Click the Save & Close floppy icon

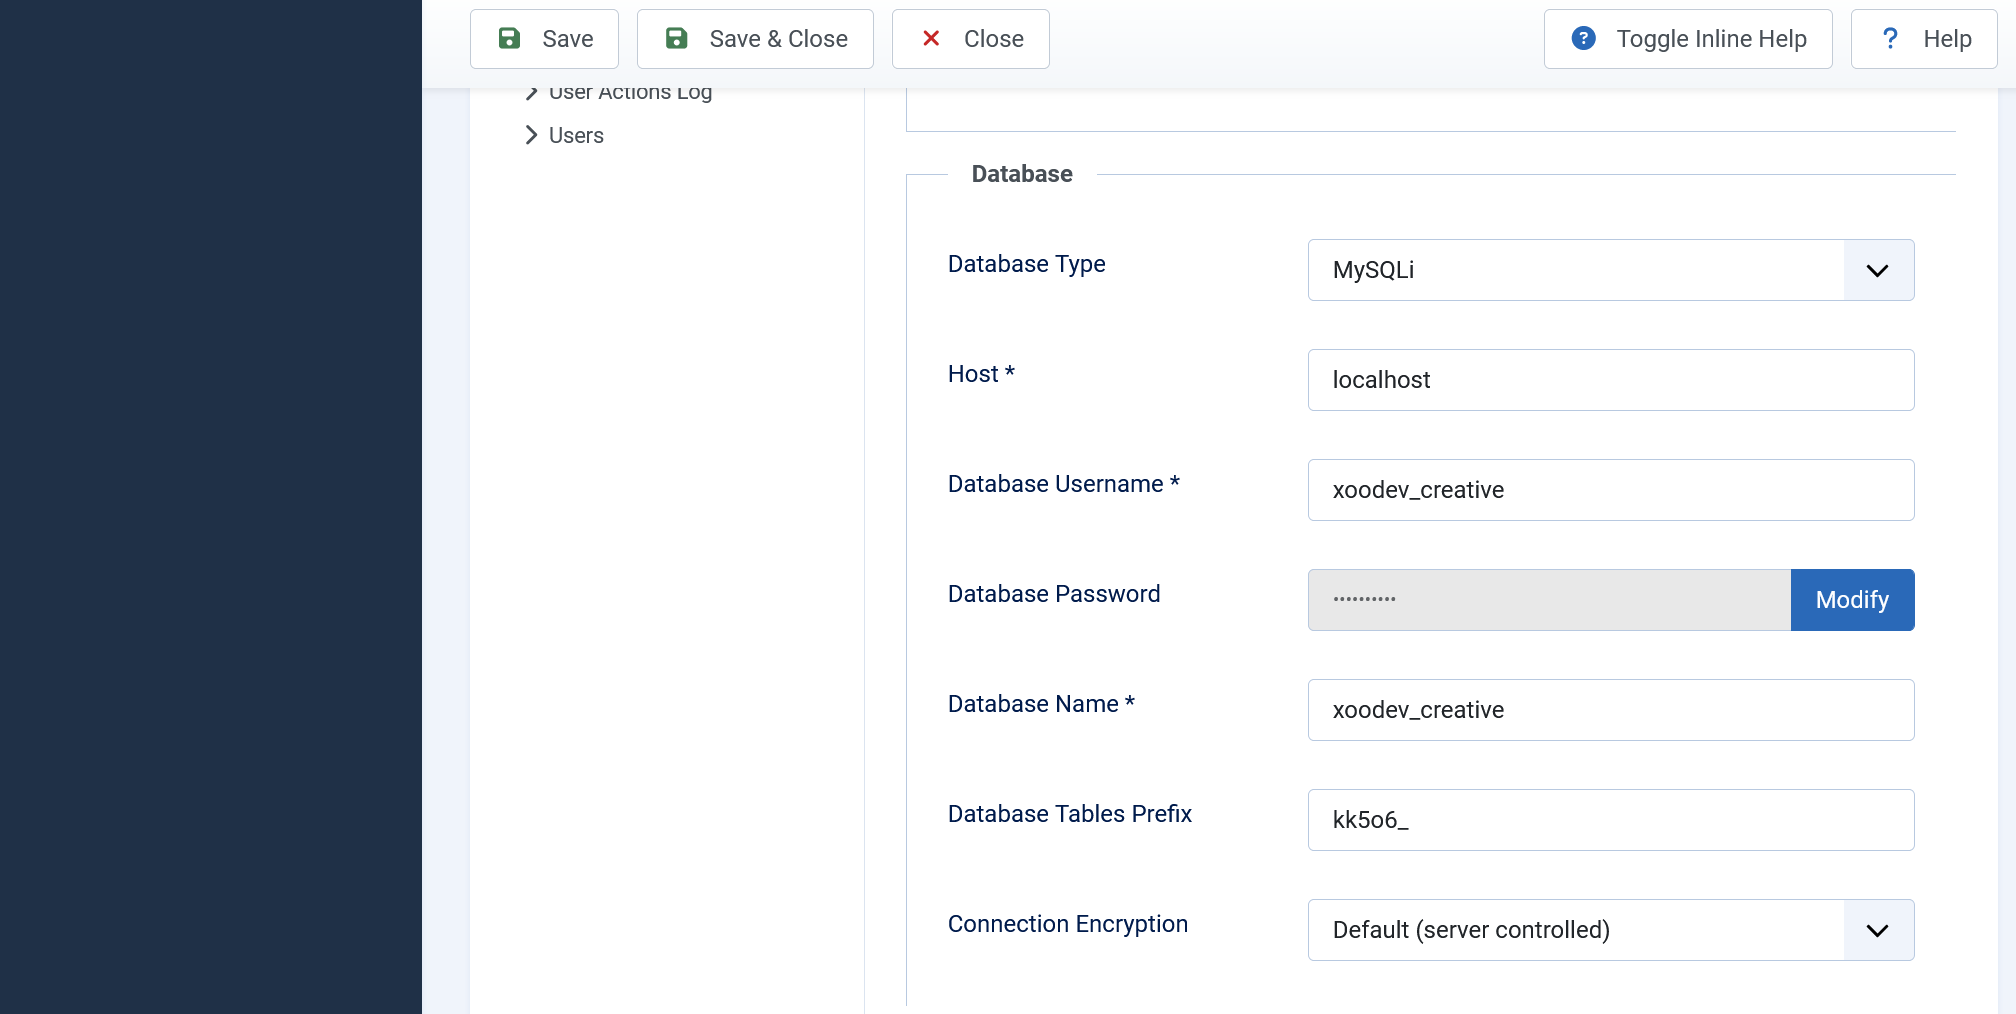tap(676, 38)
